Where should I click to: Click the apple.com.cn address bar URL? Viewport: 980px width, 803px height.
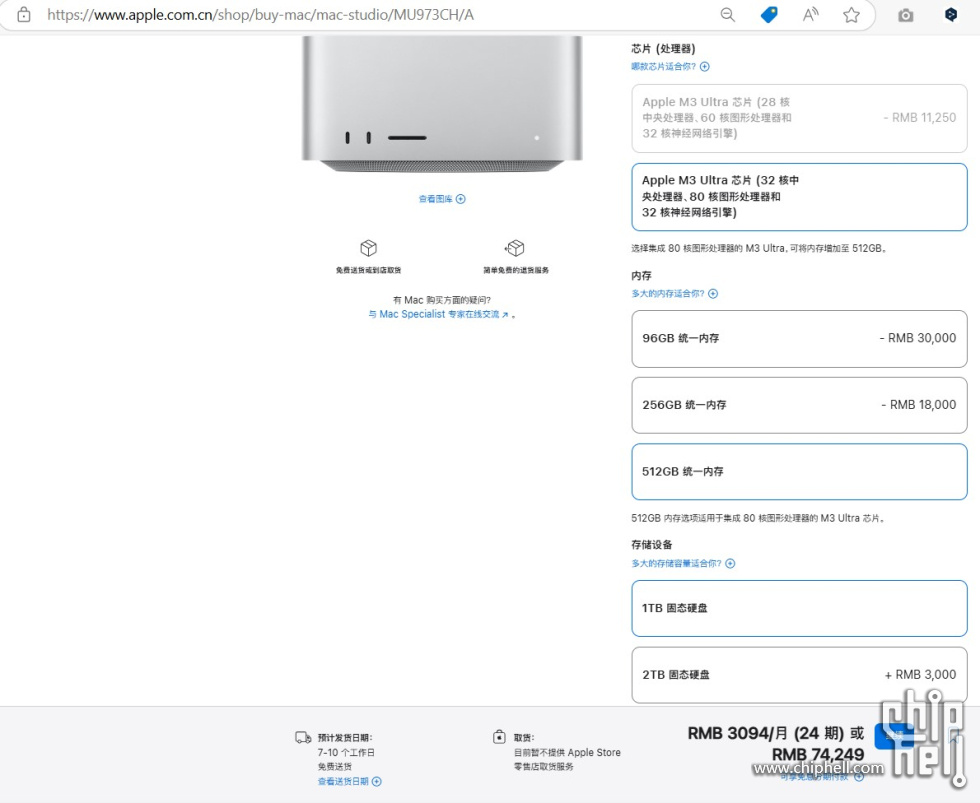260,15
